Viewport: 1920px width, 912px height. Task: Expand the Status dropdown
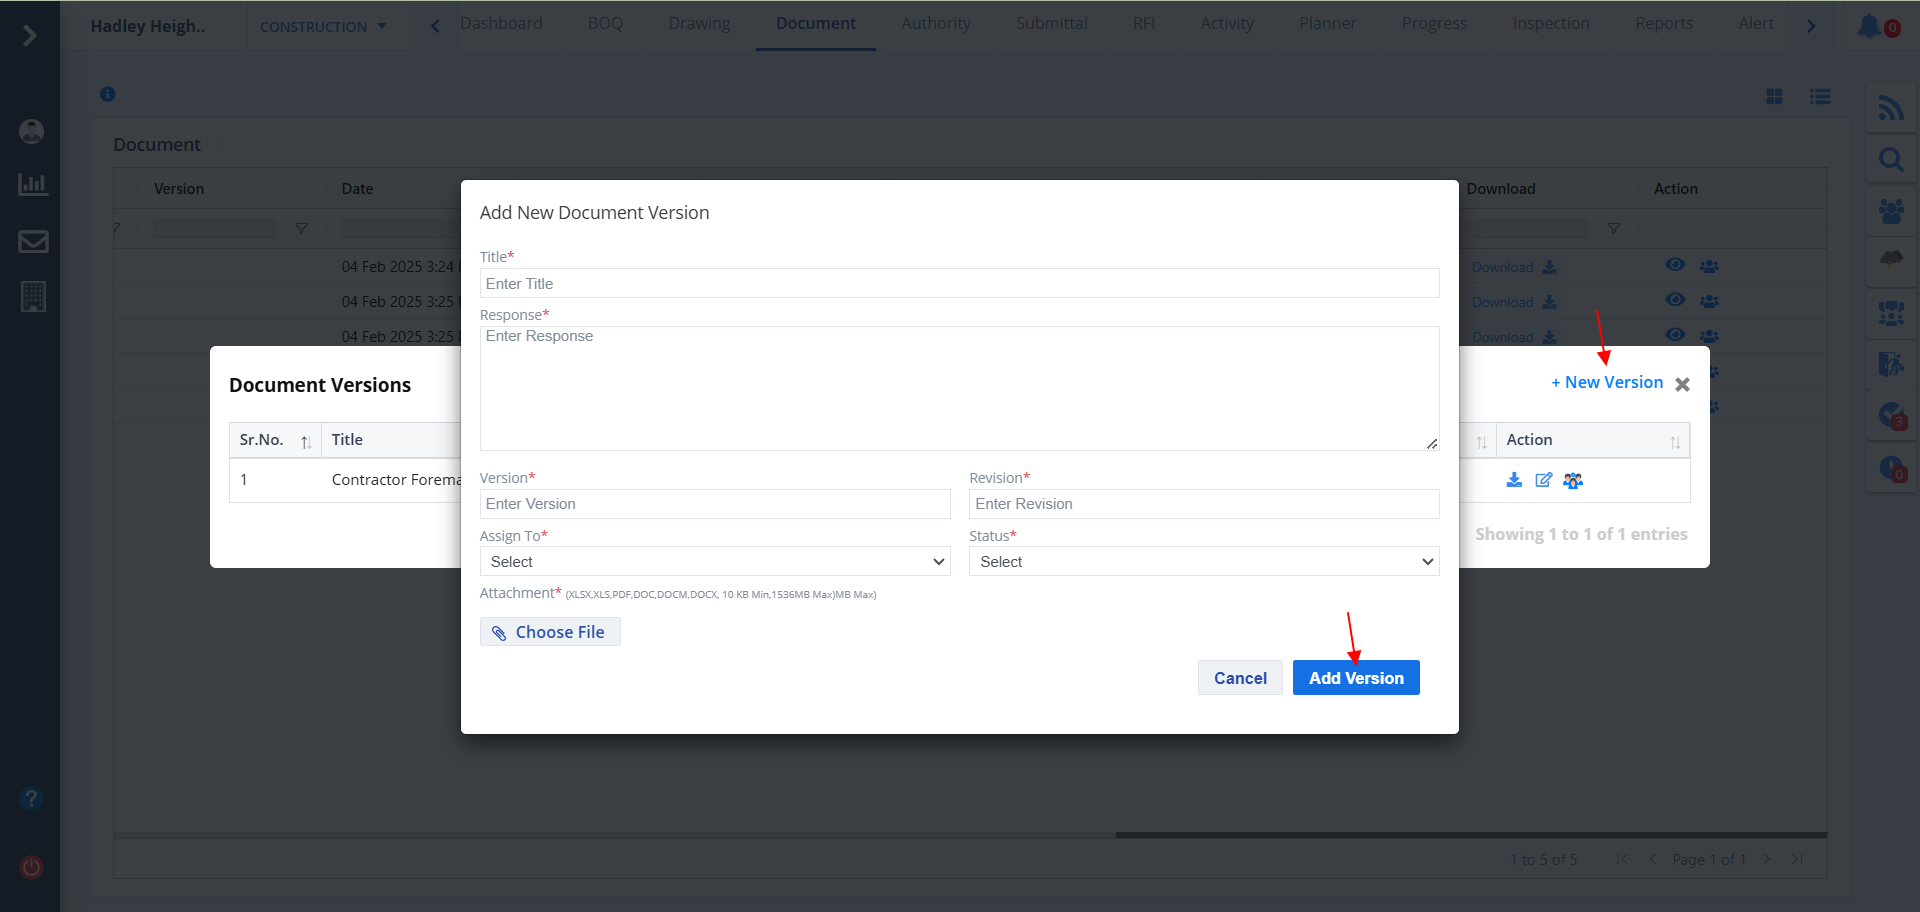[x=1204, y=562]
